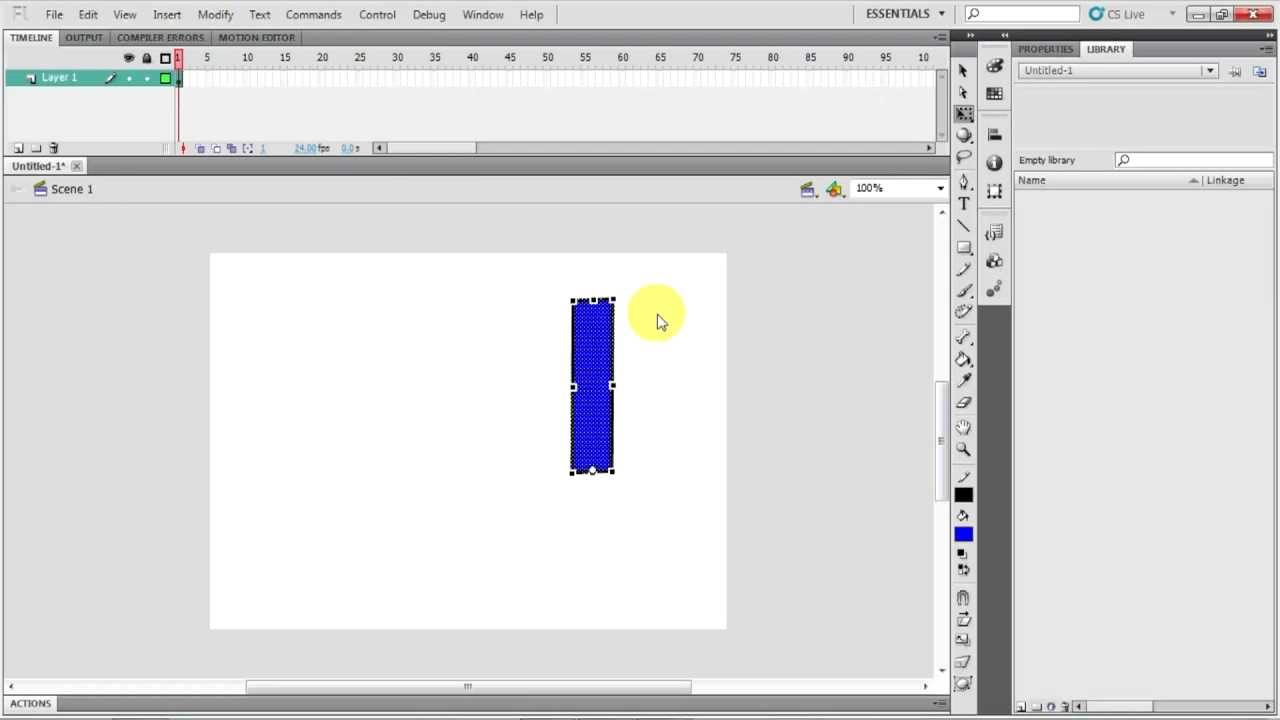Viewport: 1280px width, 720px height.
Task: Select the Pen tool
Action: click(x=963, y=182)
